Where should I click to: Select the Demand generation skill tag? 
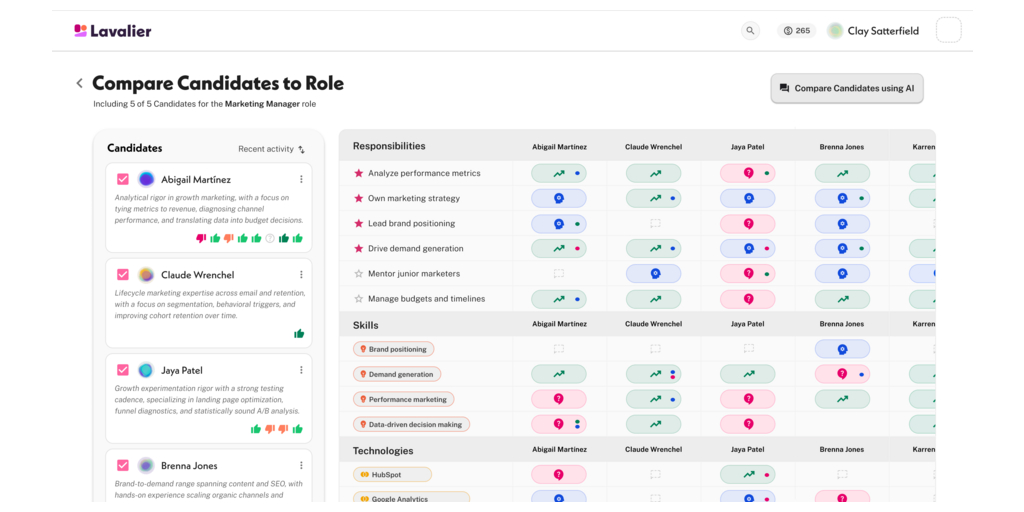point(397,374)
